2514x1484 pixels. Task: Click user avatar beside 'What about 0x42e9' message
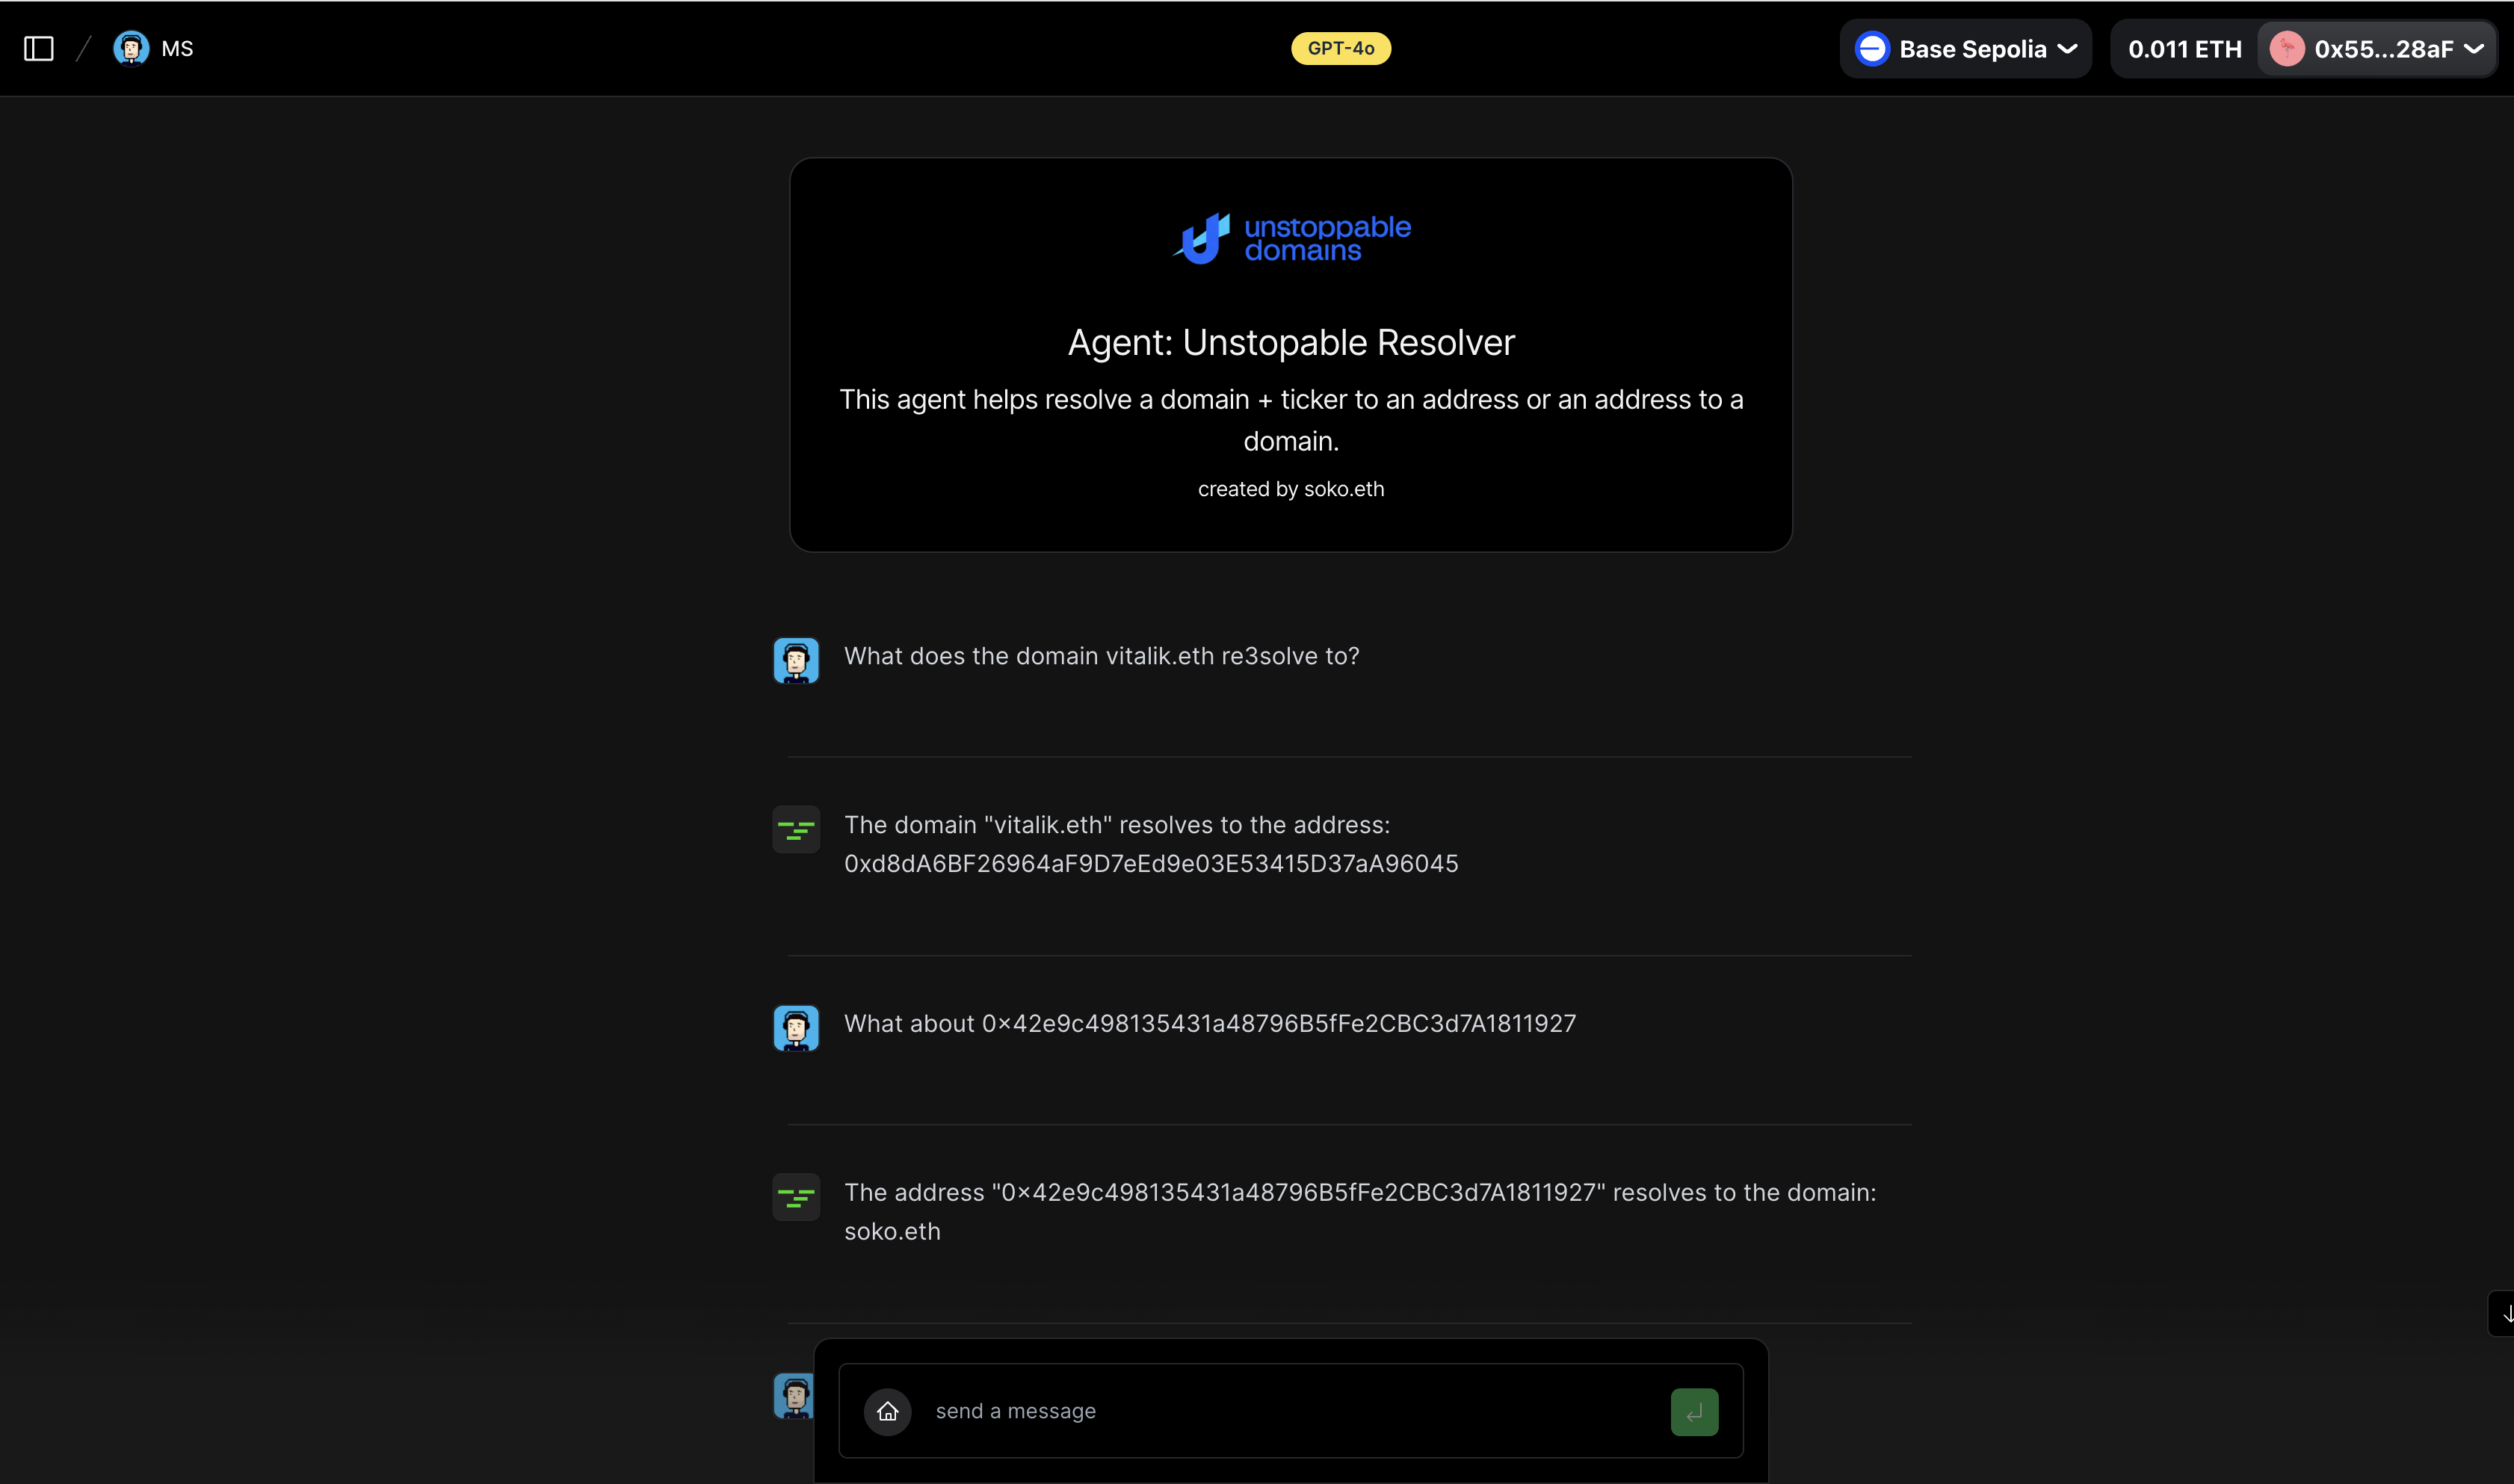[x=796, y=1028]
